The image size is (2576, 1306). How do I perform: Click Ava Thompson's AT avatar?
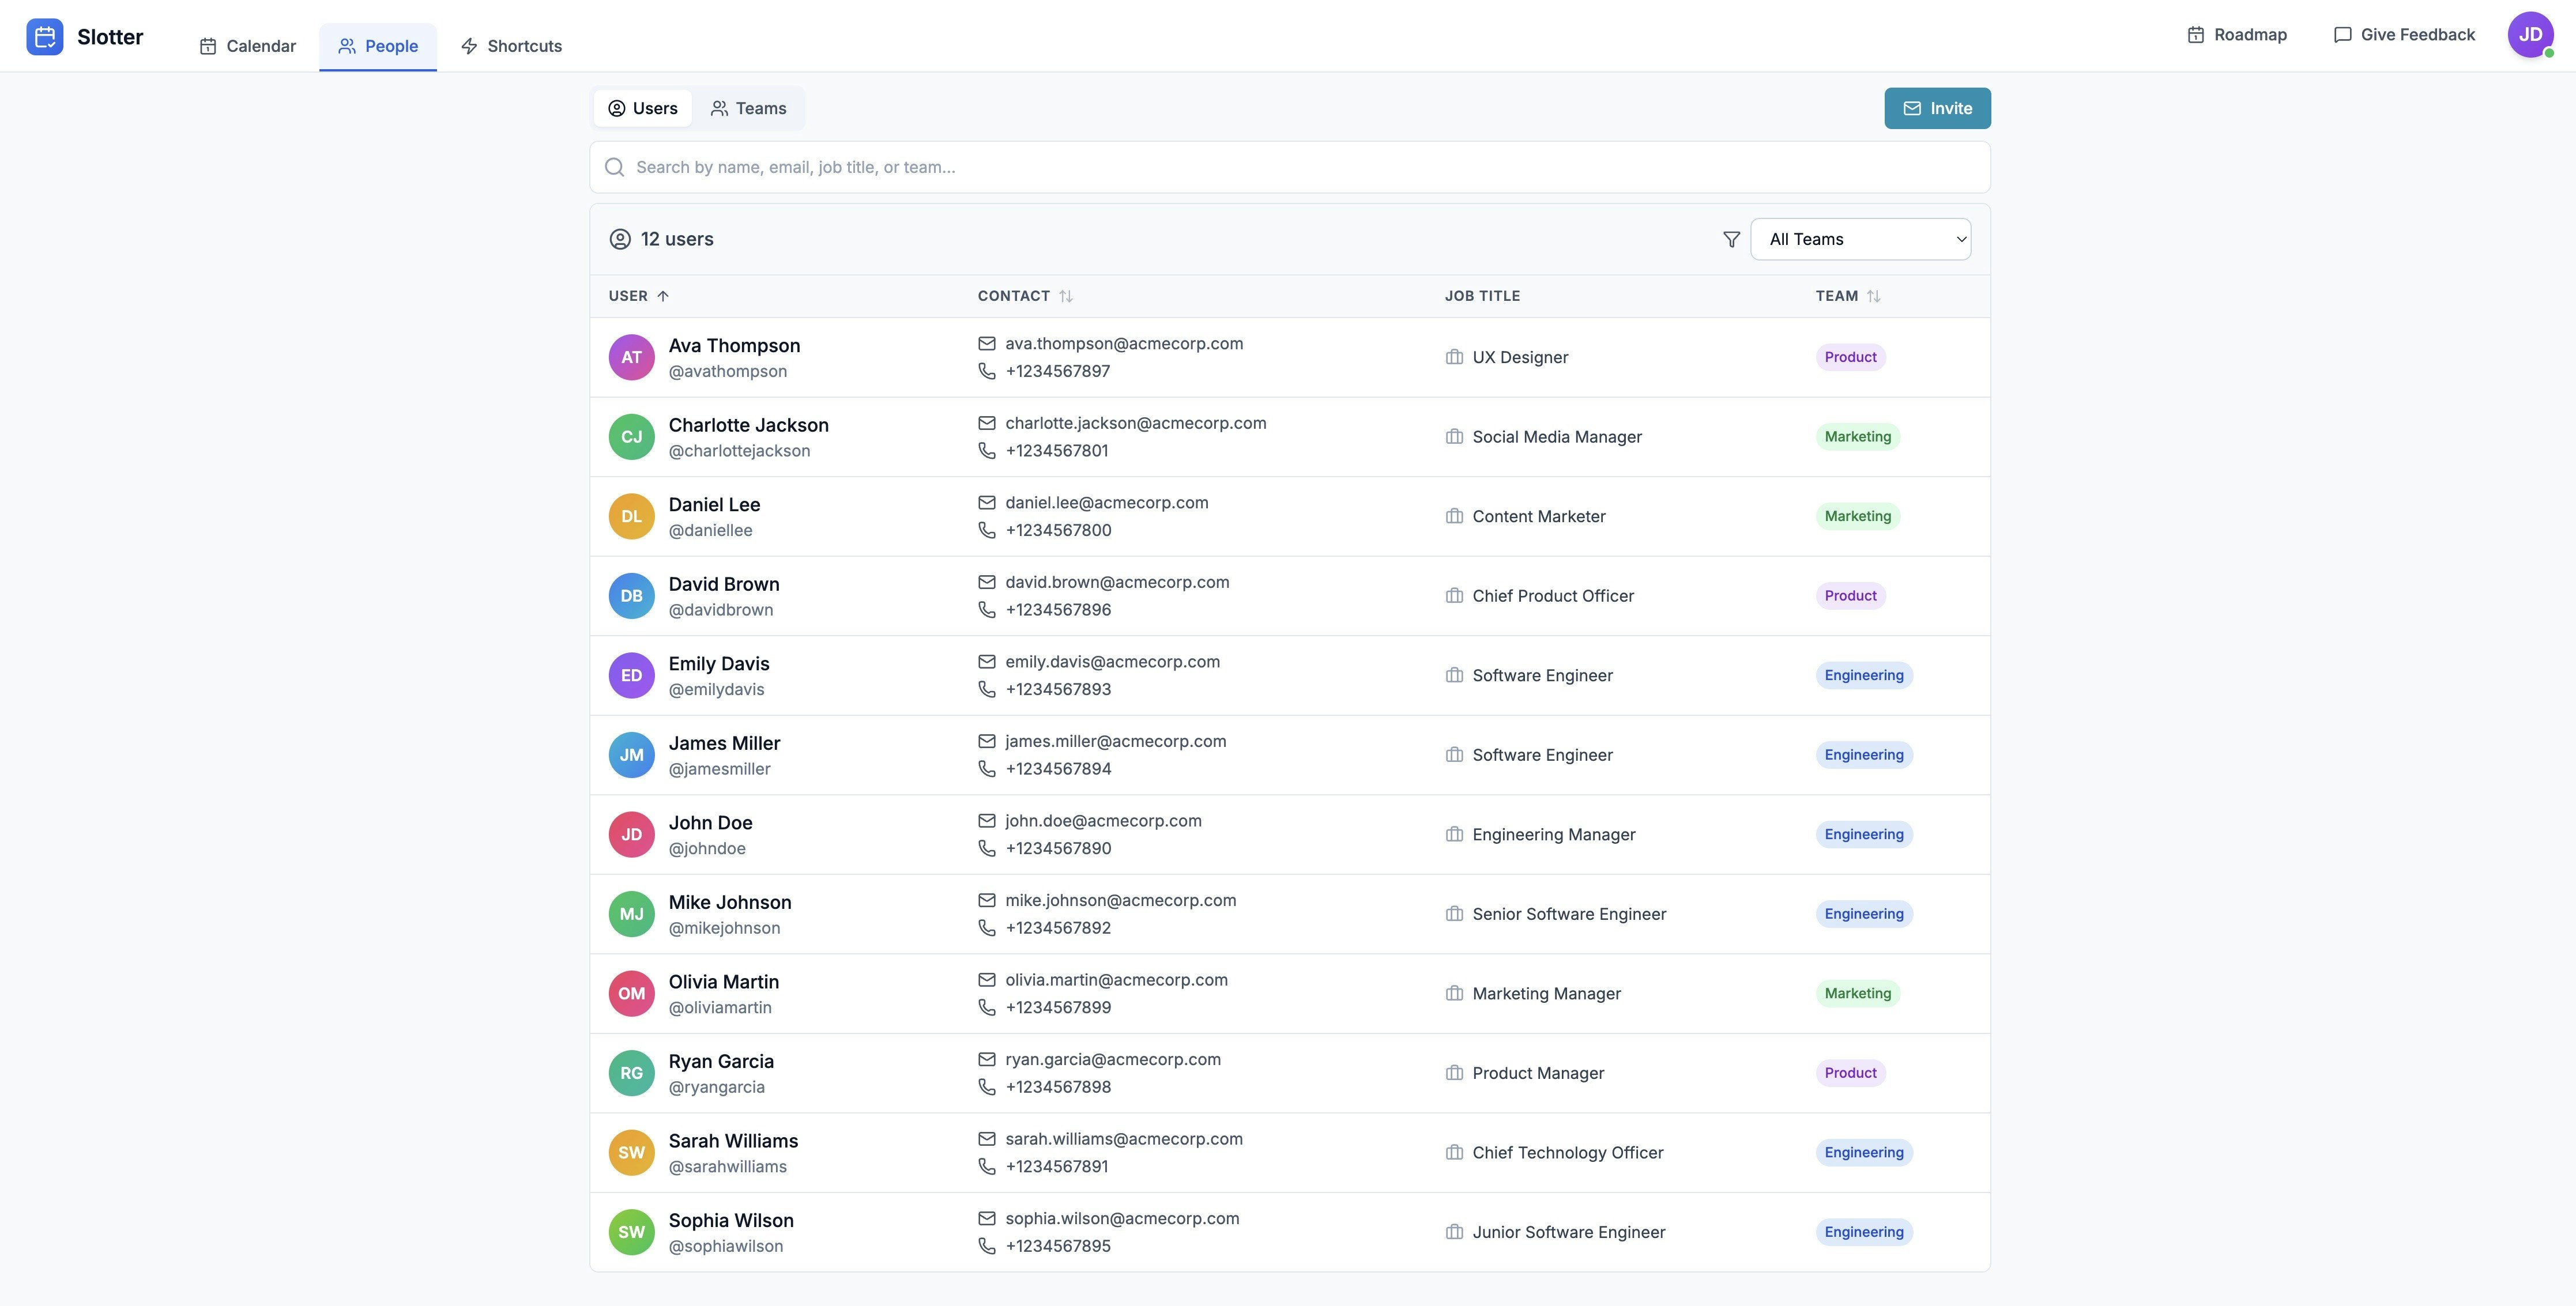tap(631, 357)
